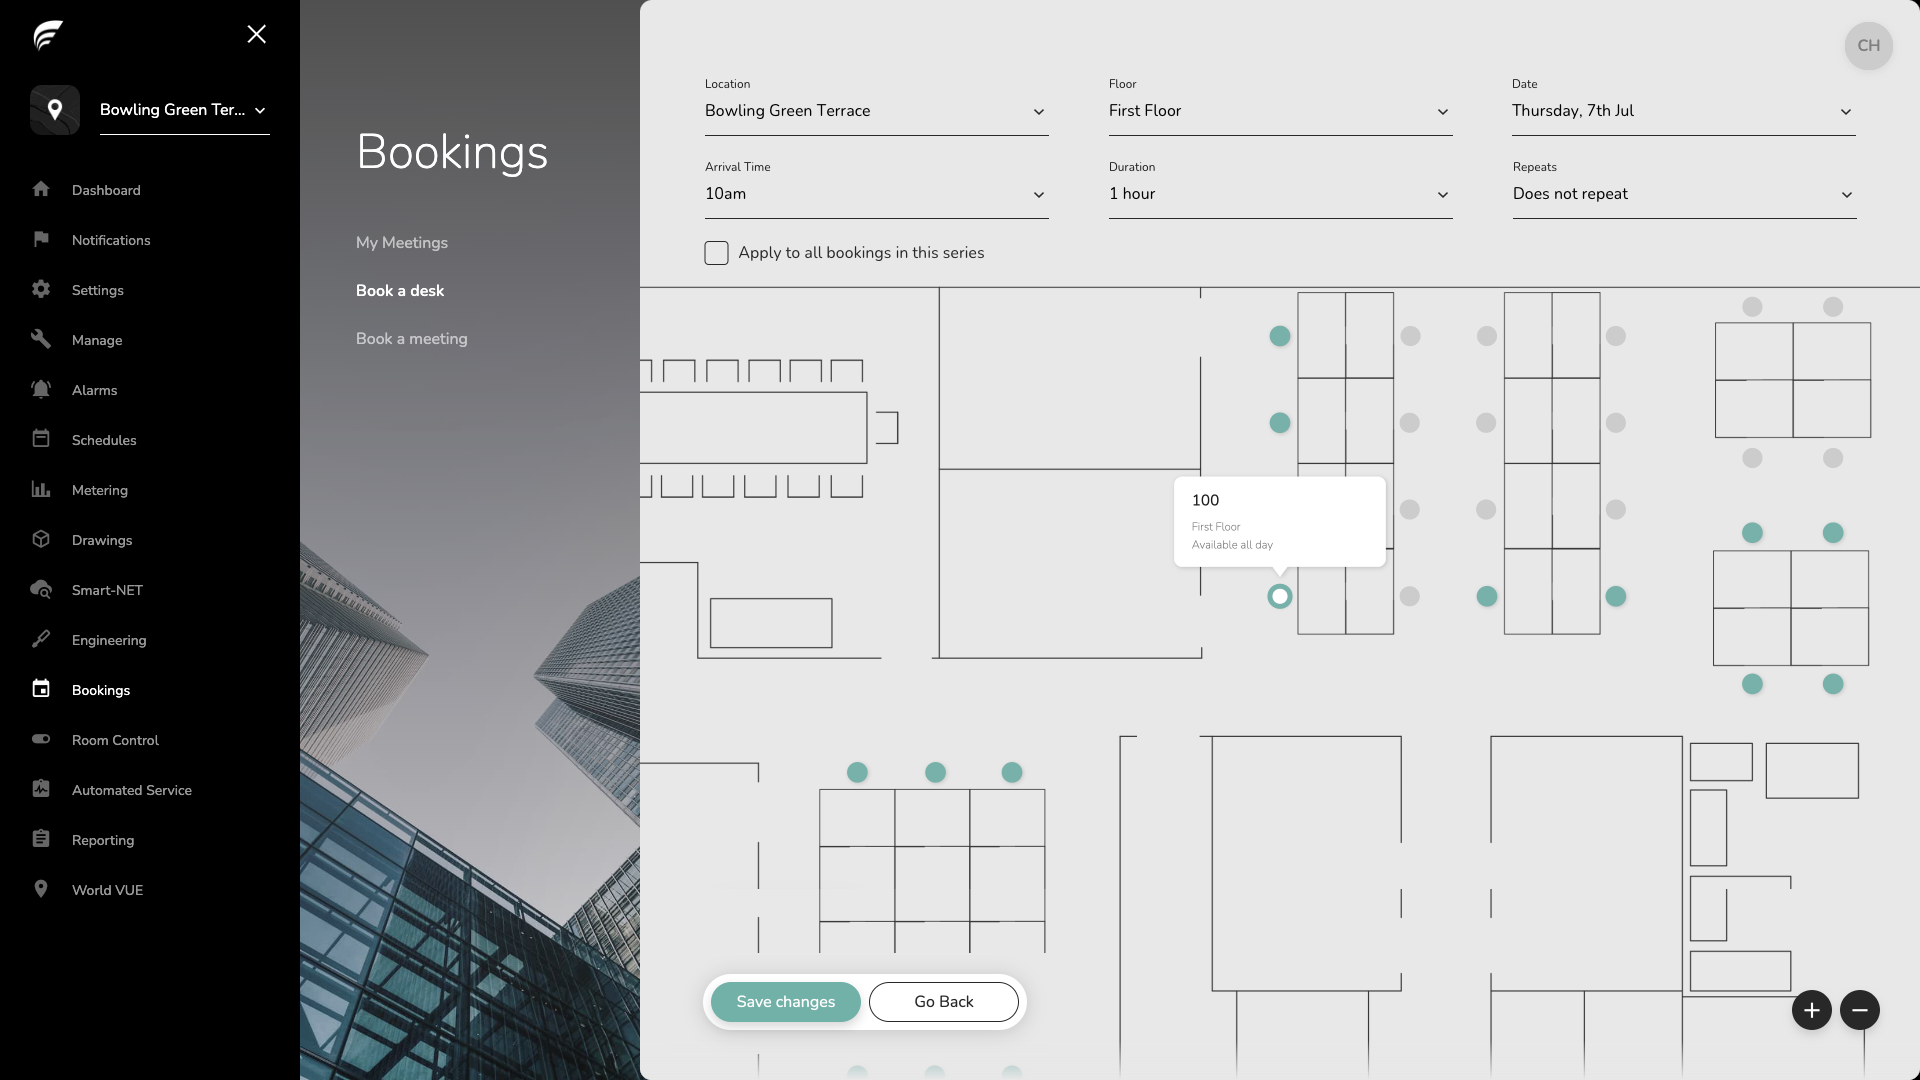Image resolution: width=1920 pixels, height=1080 pixels.
Task: Click the Metering bar chart icon
Action: [x=41, y=489]
